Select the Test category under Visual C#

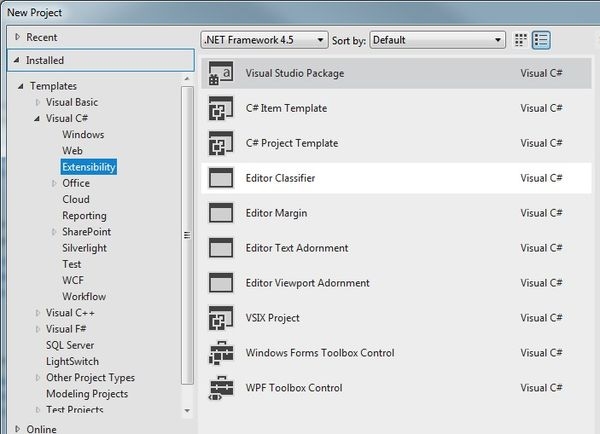72,264
